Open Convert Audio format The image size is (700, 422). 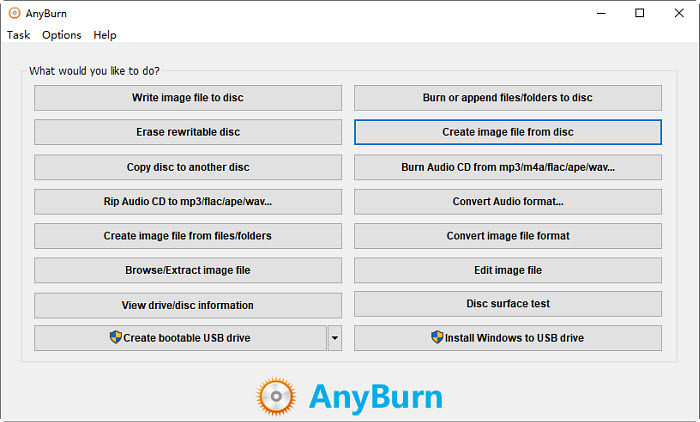coord(508,201)
